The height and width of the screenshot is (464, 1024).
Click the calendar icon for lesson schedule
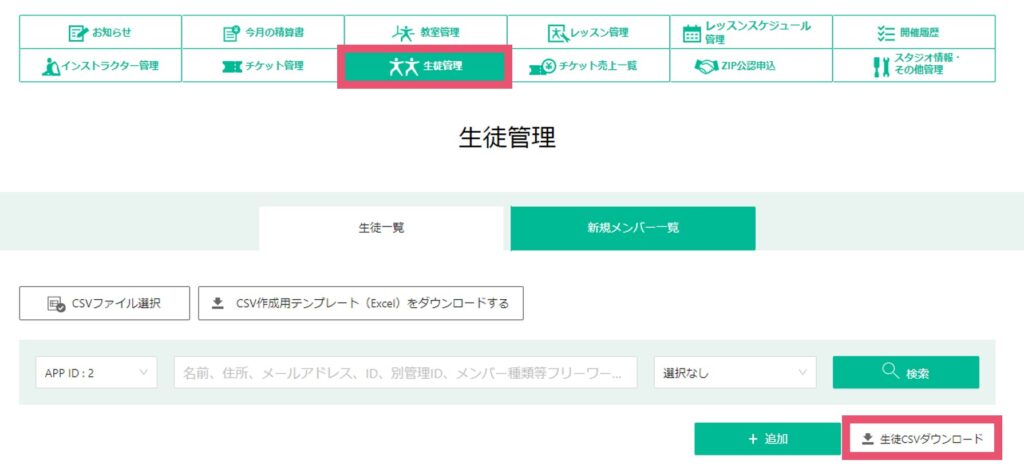692,33
